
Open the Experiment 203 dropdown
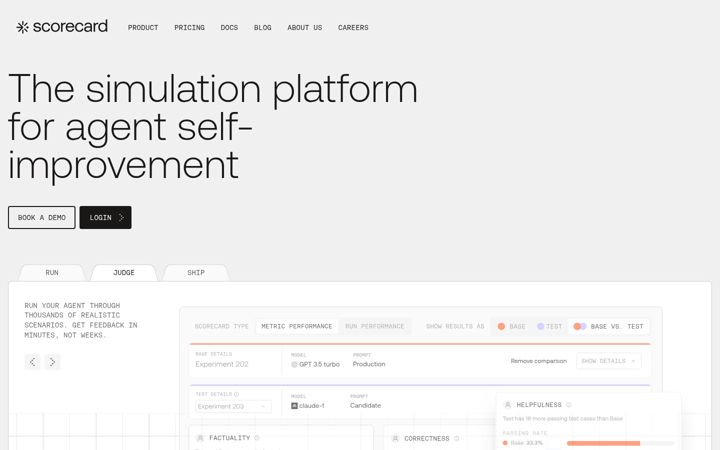click(x=233, y=406)
